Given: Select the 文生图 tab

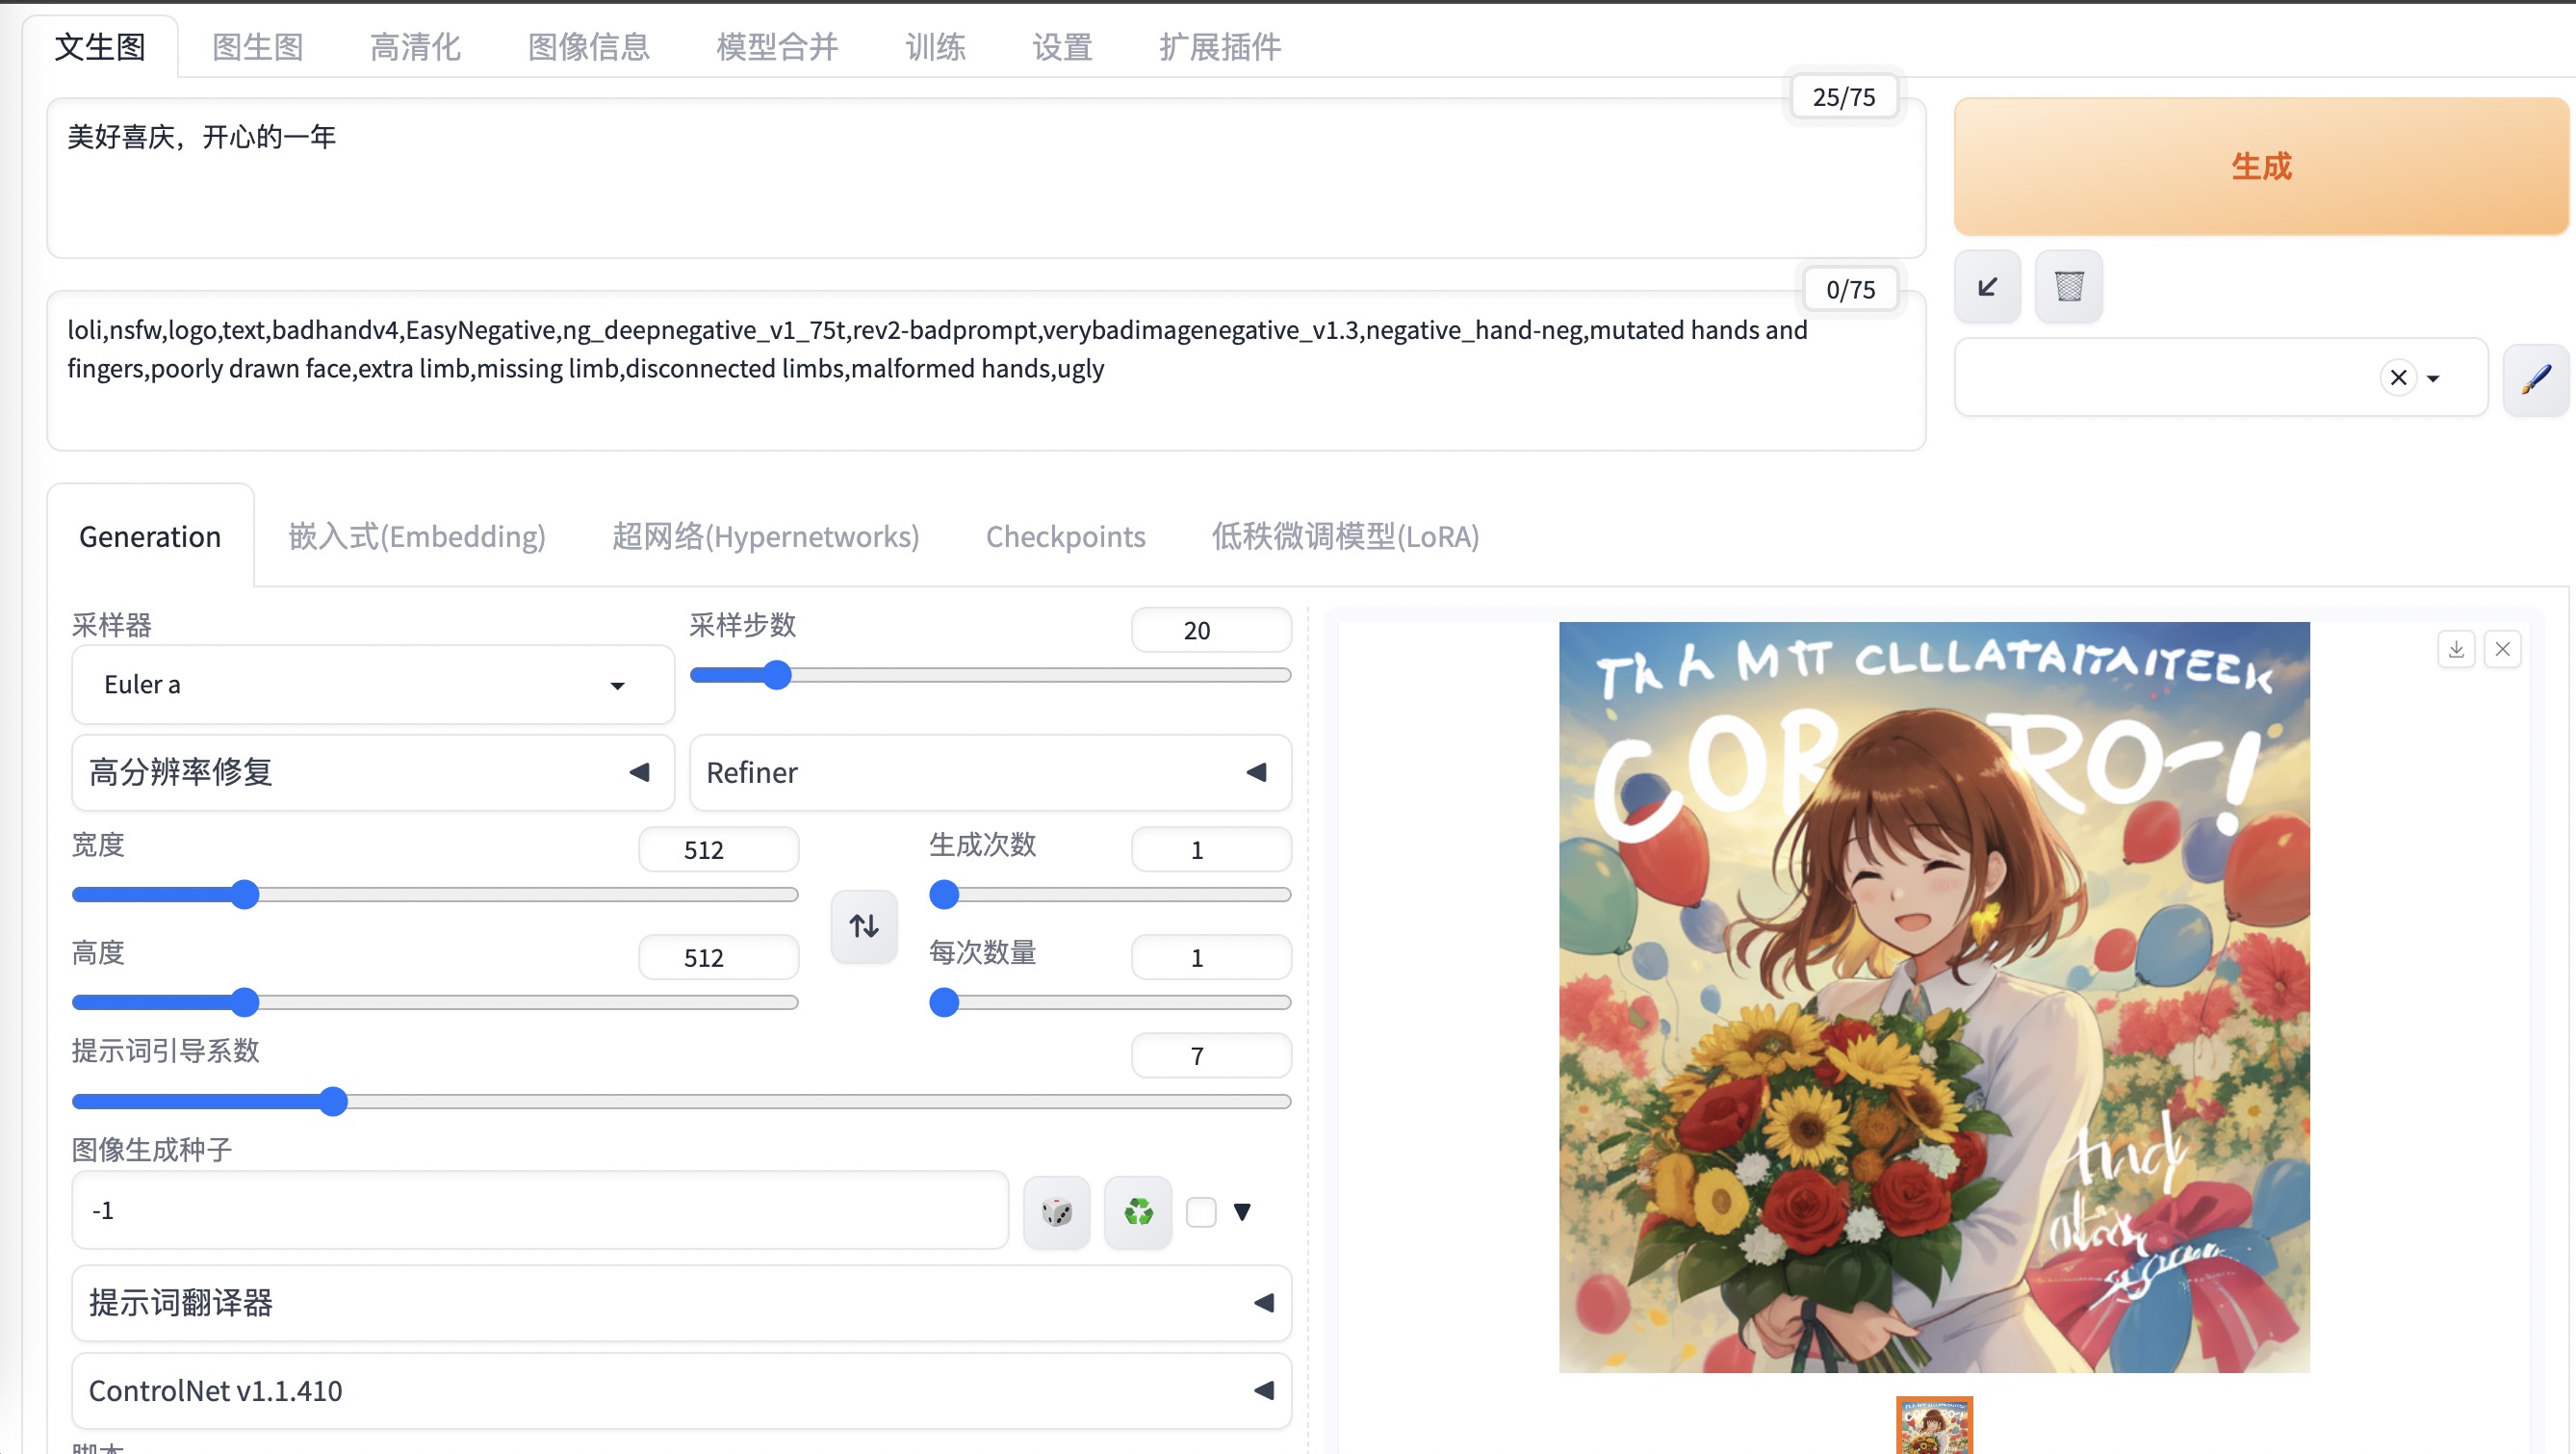Looking at the screenshot, I should coord(100,46).
